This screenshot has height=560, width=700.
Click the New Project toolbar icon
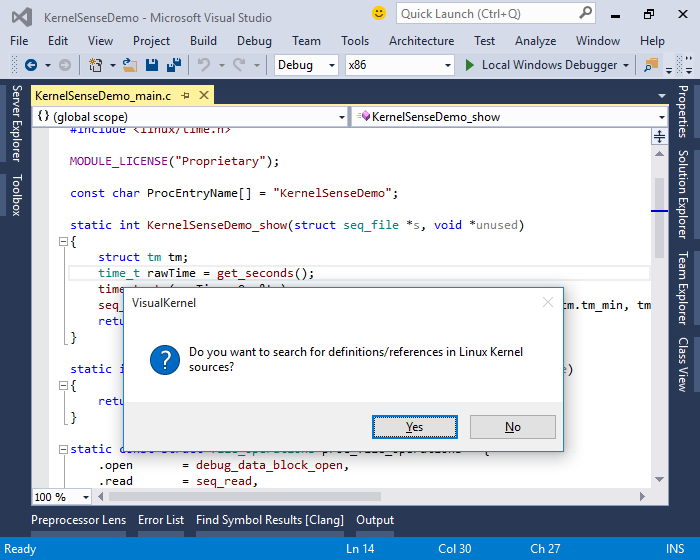tap(95, 65)
